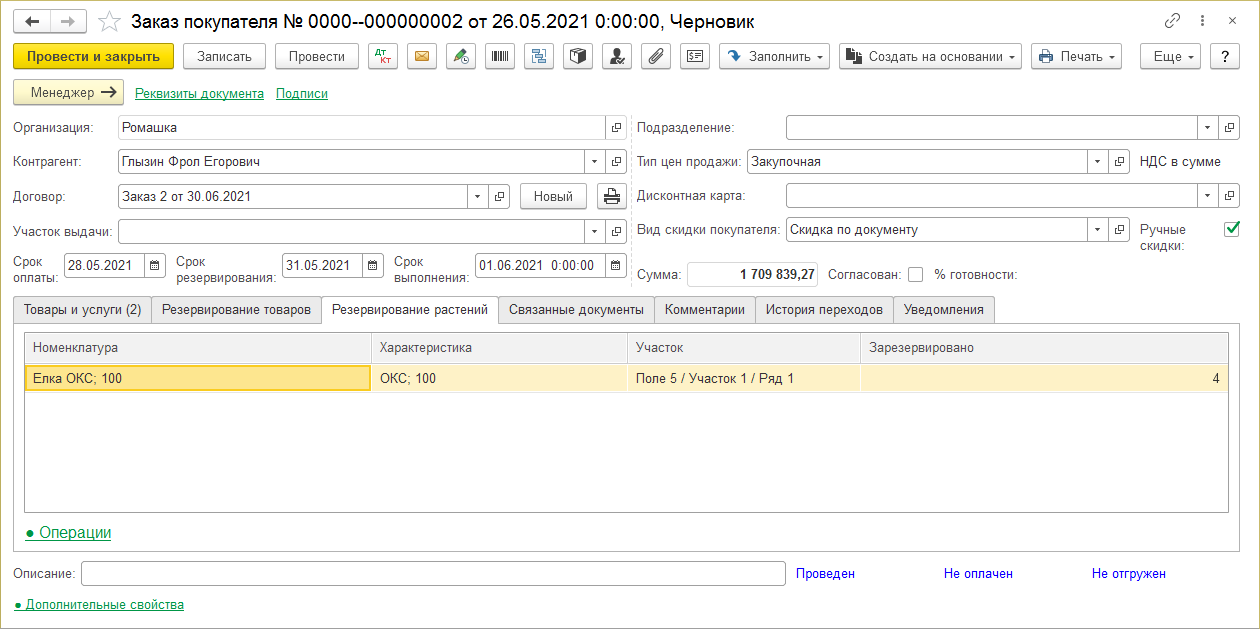Open Организация record via open icon
This screenshot has width=1260, height=629.
[616, 128]
